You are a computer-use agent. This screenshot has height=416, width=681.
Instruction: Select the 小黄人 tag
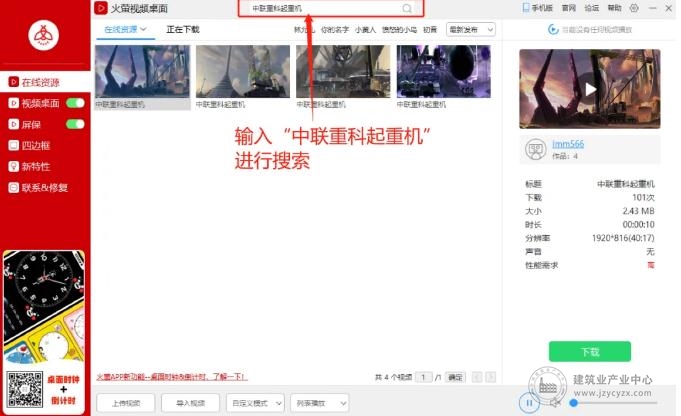(x=365, y=30)
